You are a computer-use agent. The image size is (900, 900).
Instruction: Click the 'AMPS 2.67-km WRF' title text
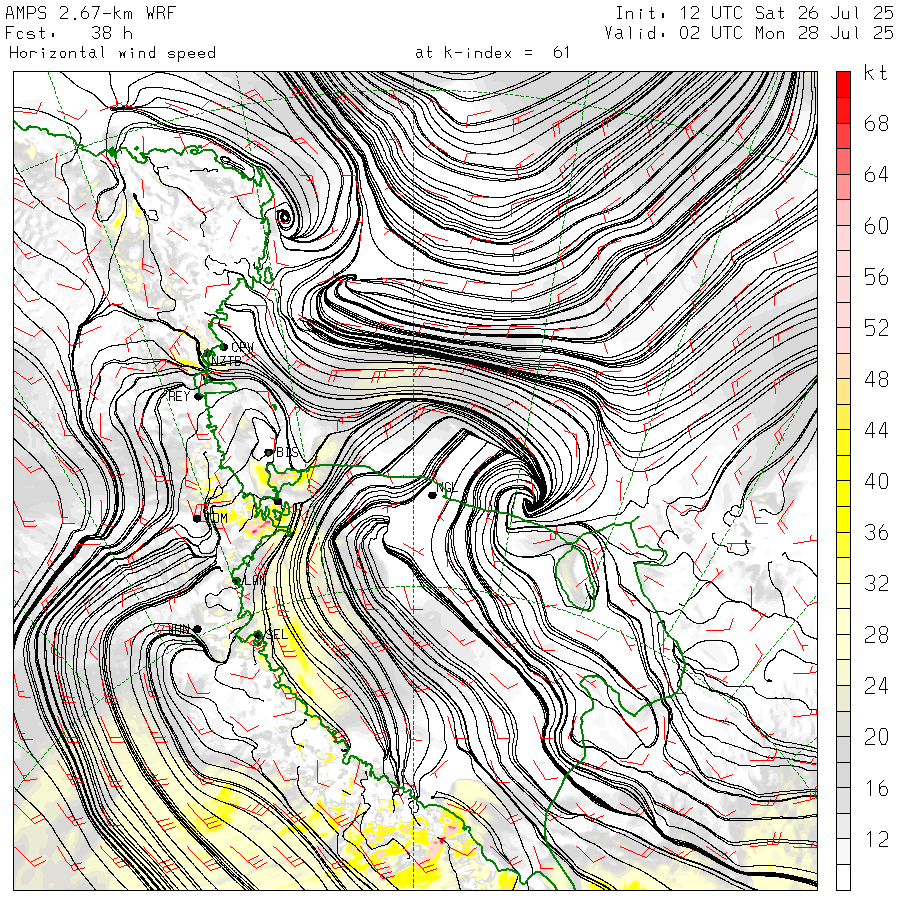point(90,13)
